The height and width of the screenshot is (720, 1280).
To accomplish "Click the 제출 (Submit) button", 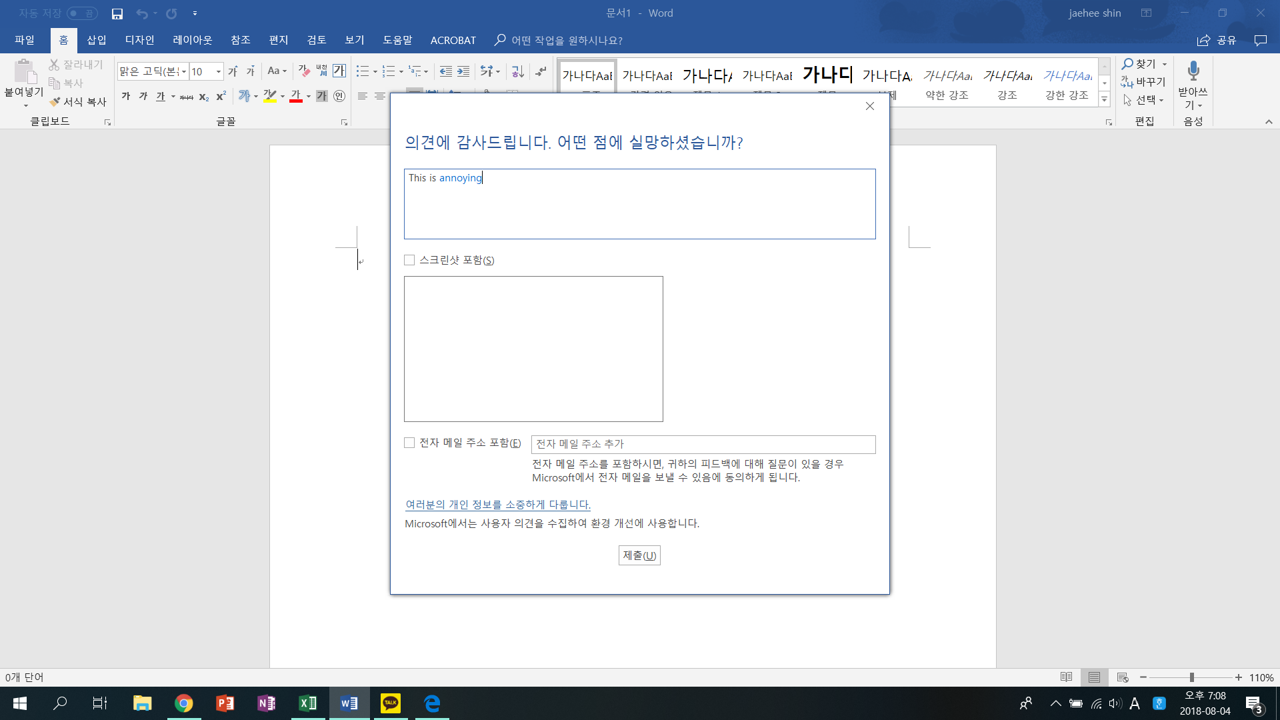I will point(639,555).
